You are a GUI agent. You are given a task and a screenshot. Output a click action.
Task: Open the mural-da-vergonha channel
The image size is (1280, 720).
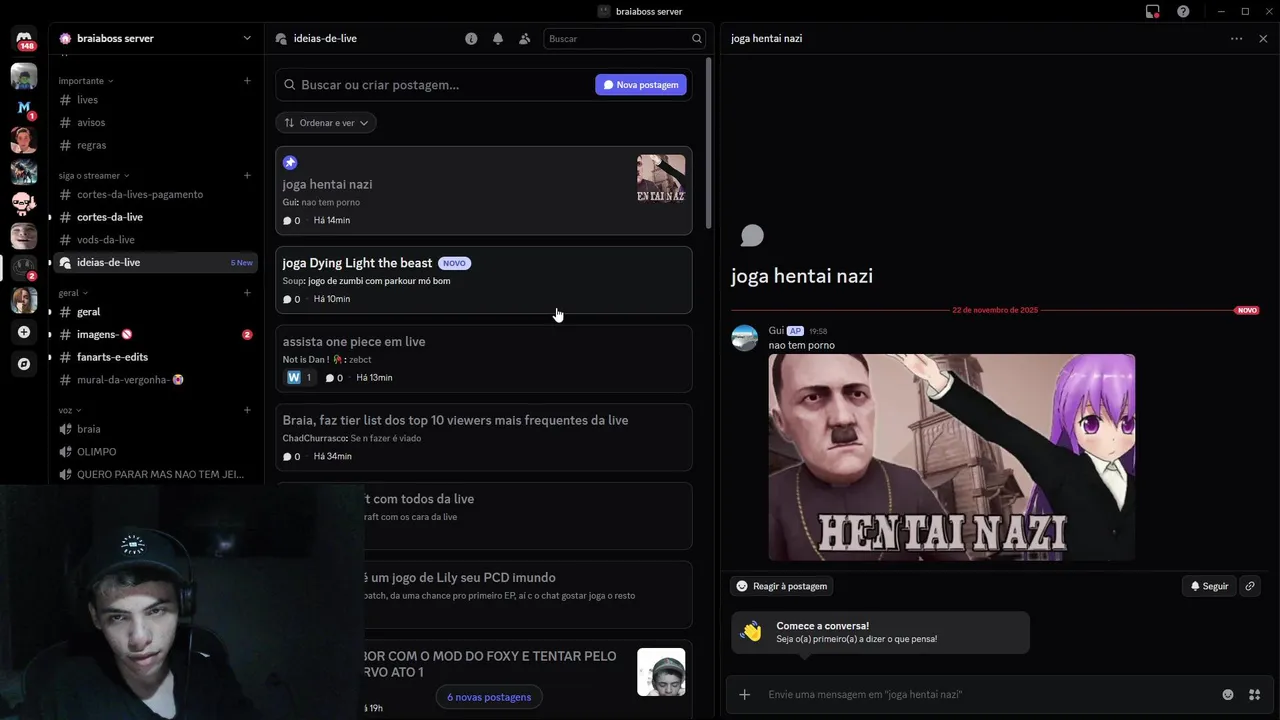click(x=155, y=380)
